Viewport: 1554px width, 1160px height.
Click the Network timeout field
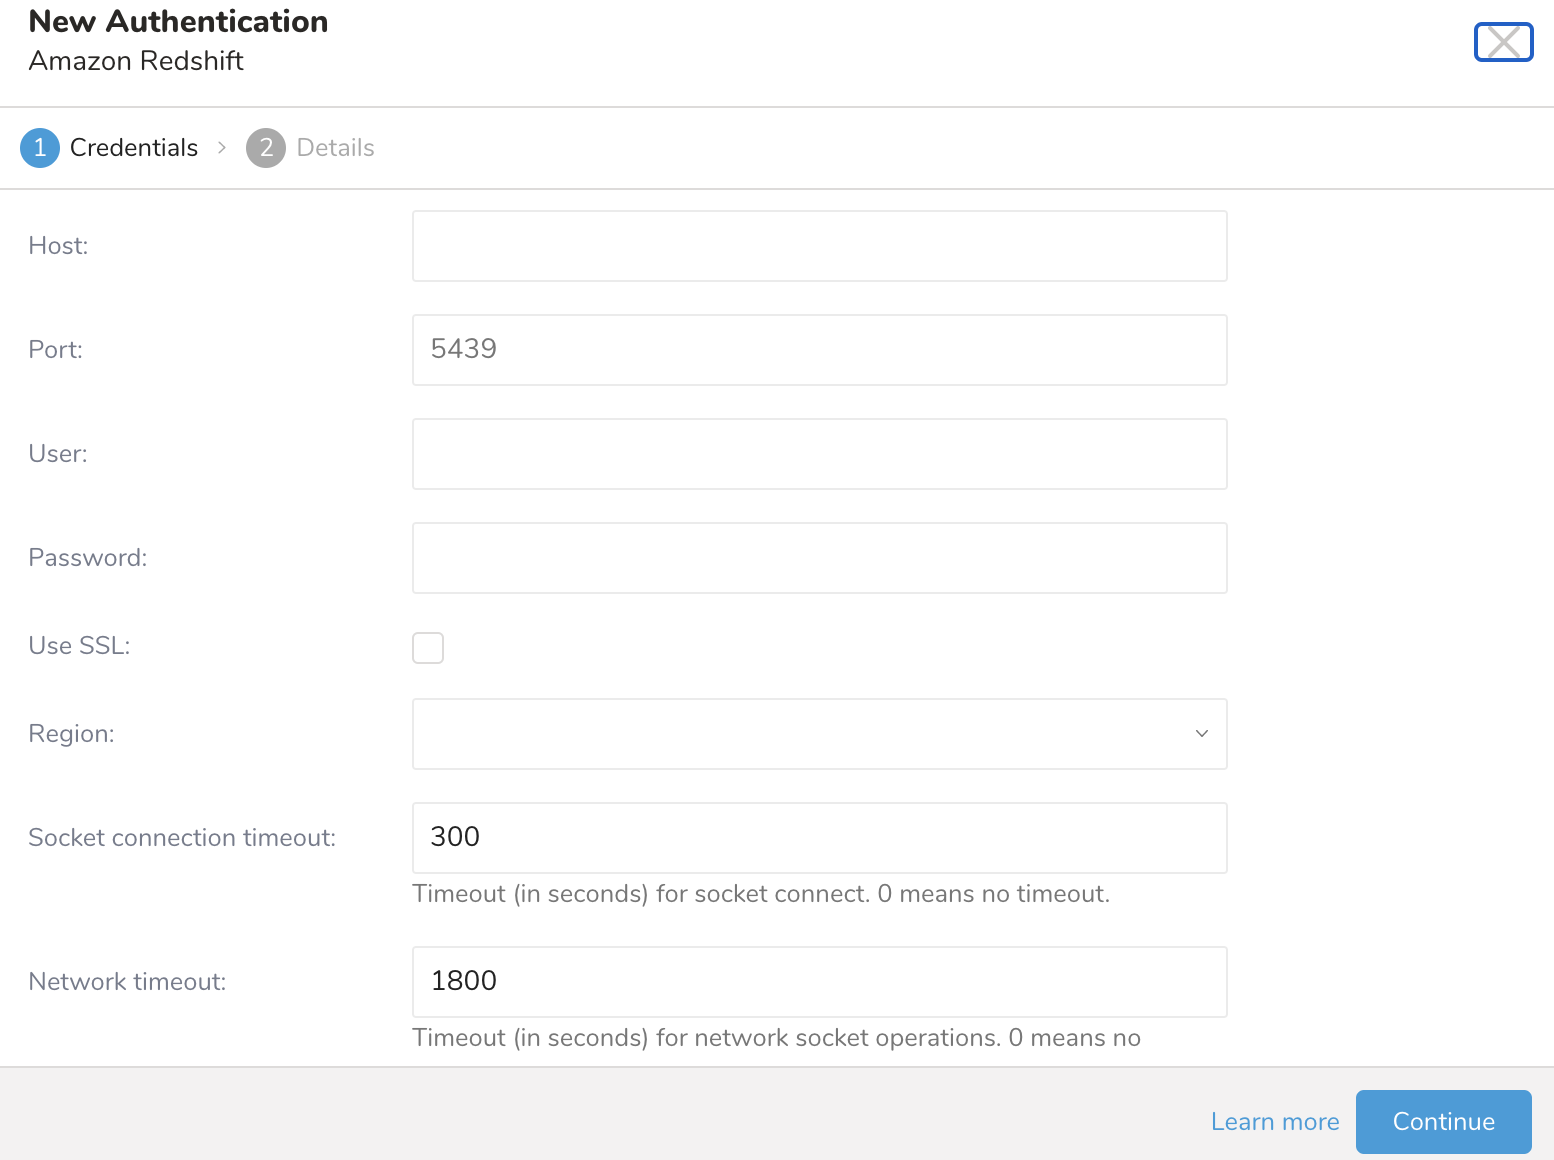pyautogui.click(x=819, y=982)
